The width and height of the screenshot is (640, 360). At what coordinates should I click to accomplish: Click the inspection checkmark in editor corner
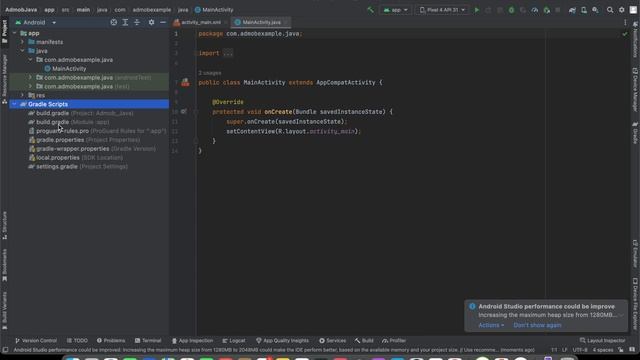[x=624, y=34]
